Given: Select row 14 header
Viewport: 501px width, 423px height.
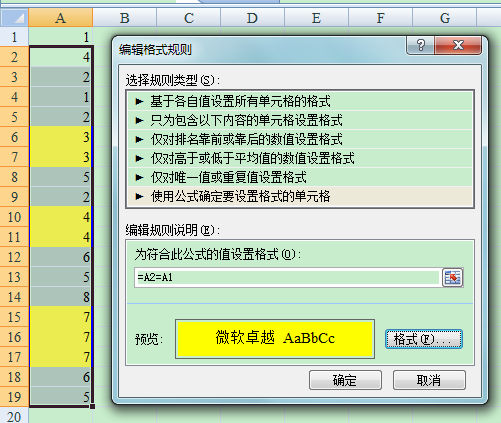Looking at the screenshot, I should pos(14,297).
